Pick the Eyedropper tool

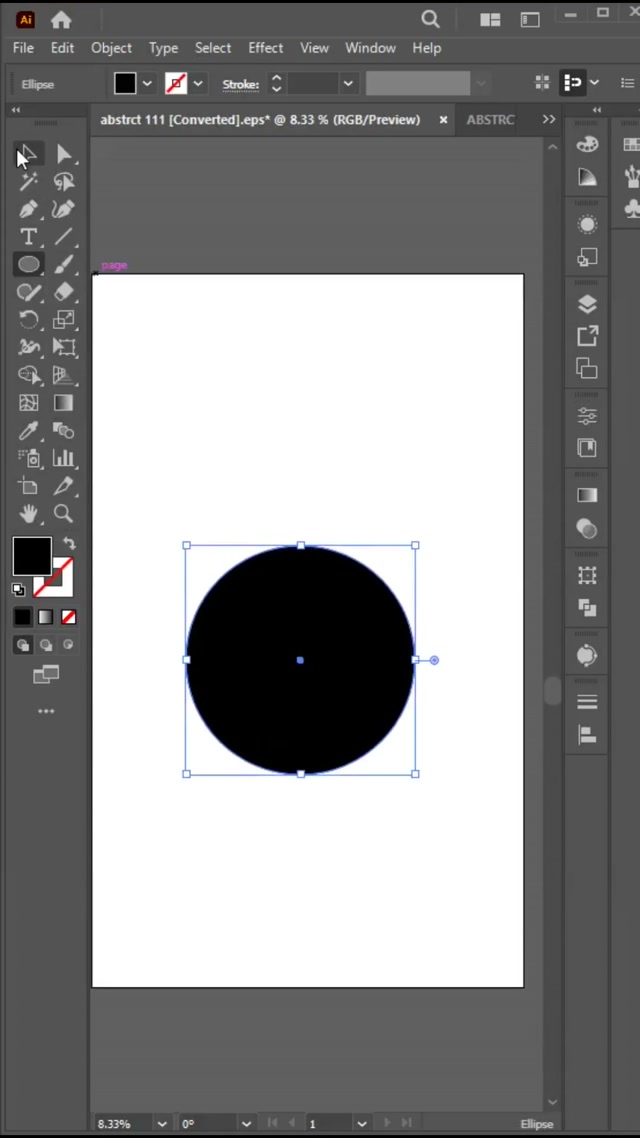pyautogui.click(x=28, y=431)
